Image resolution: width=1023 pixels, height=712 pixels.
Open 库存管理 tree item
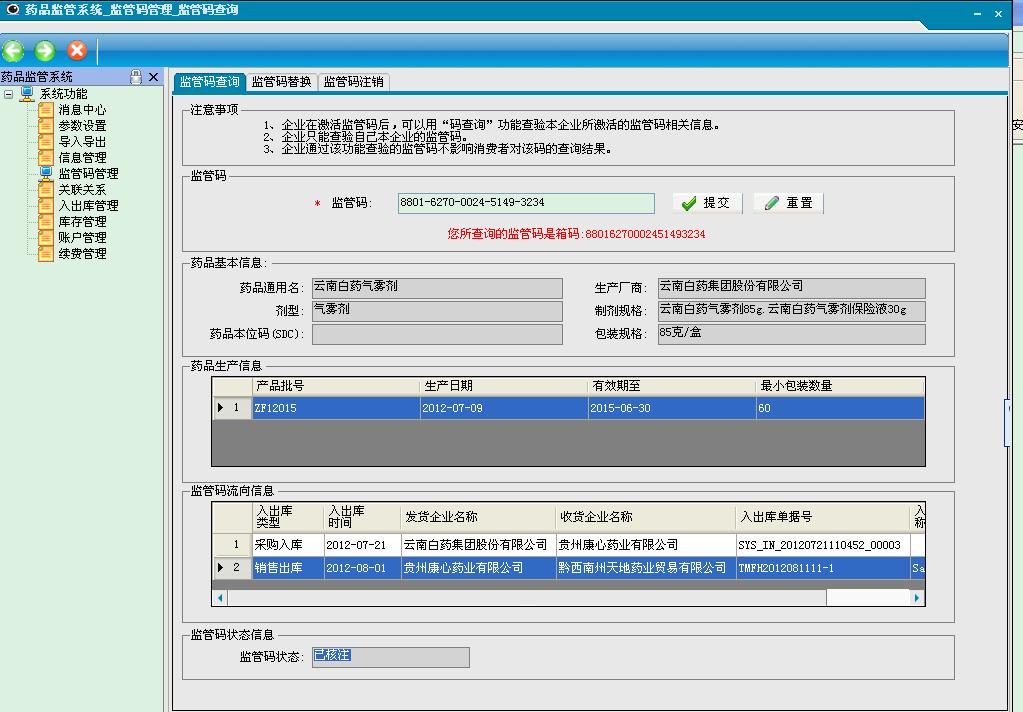(x=82, y=221)
